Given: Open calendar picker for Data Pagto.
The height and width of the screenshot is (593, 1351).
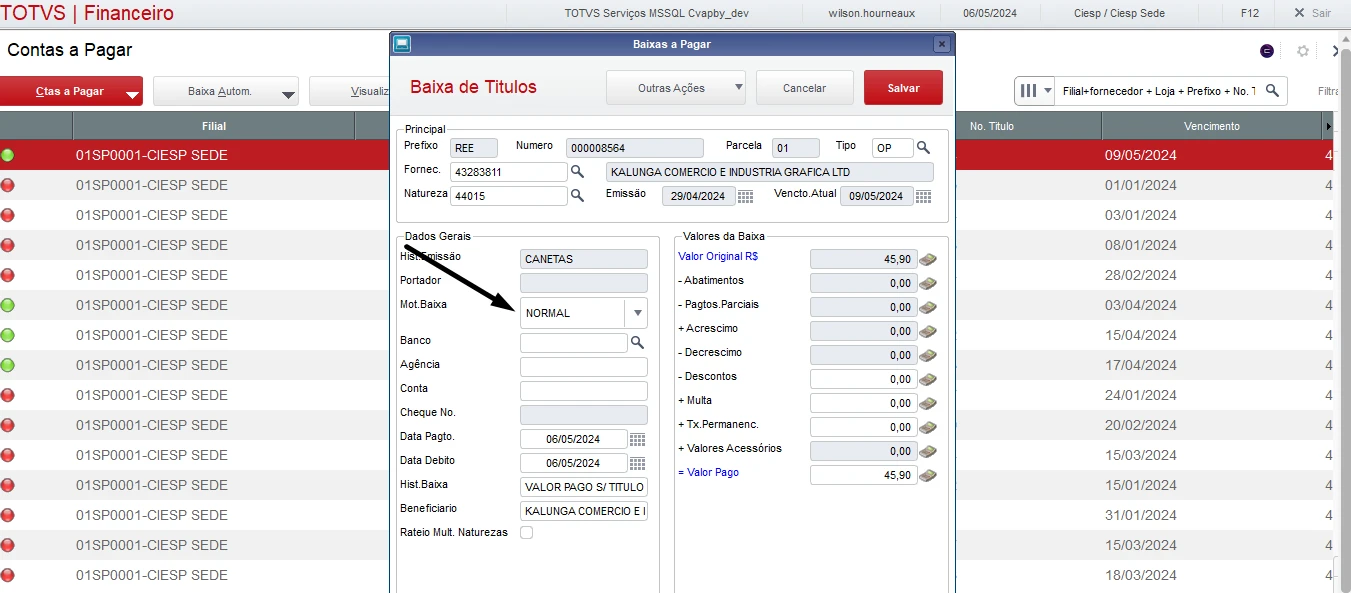Looking at the screenshot, I should pos(637,440).
